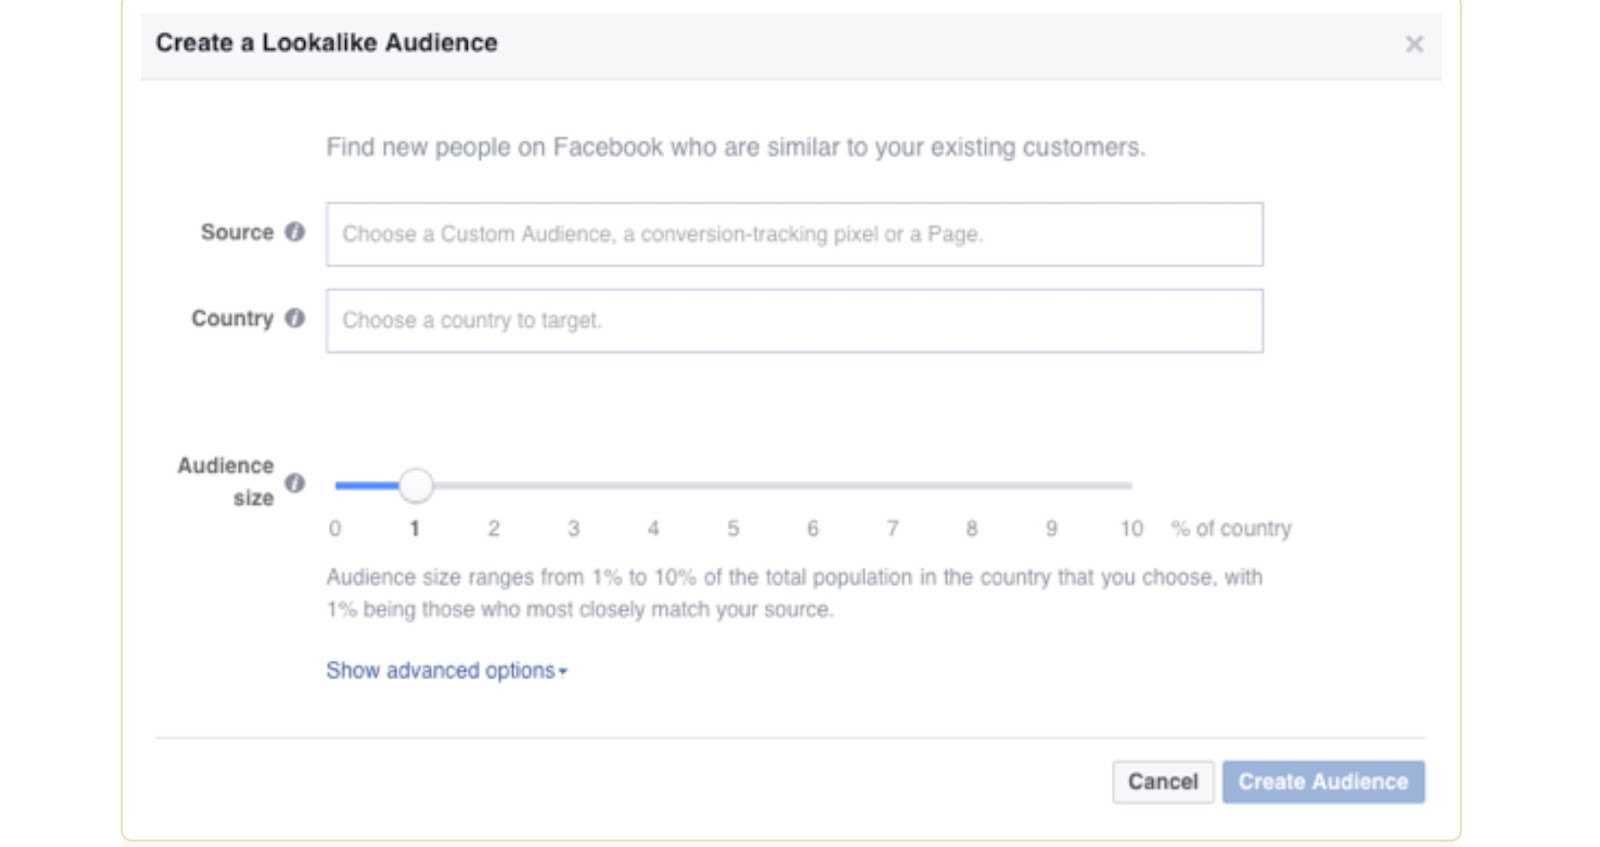Image resolution: width=1600 pixels, height=847 pixels.
Task: Click the audience size slider handle
Action: pyautogui.click(x=416, y=486)
